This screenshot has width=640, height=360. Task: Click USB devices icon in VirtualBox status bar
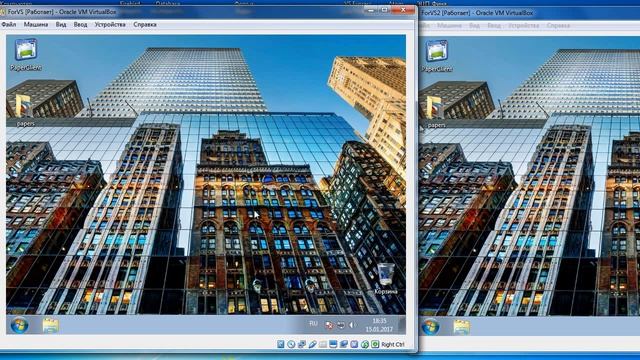coord(313,344)
